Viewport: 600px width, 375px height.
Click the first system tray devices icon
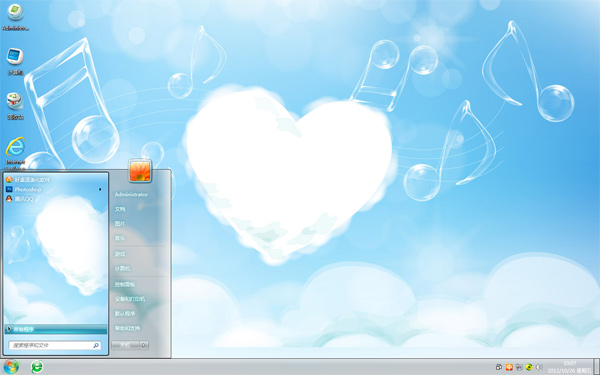pyautogui.click(x=499, y=367)
